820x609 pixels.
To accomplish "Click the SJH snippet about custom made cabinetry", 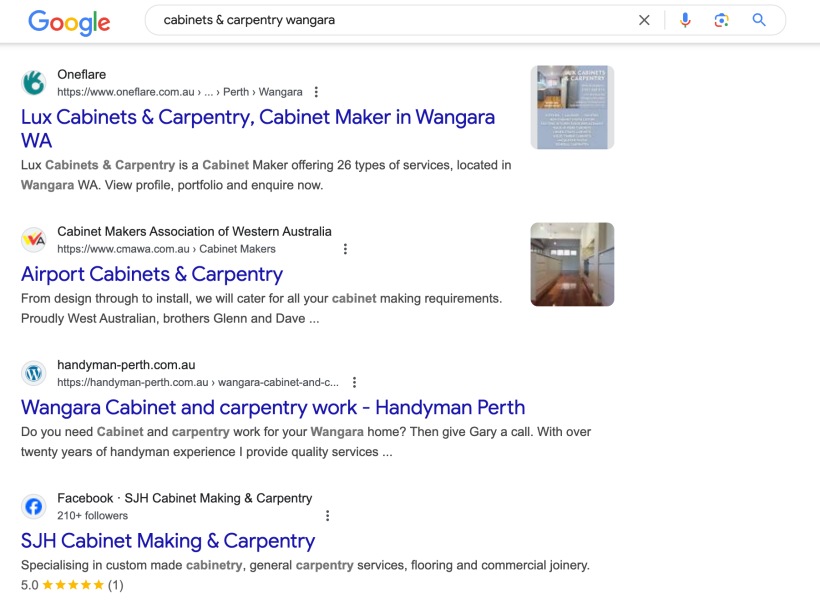I will point(305,565).
